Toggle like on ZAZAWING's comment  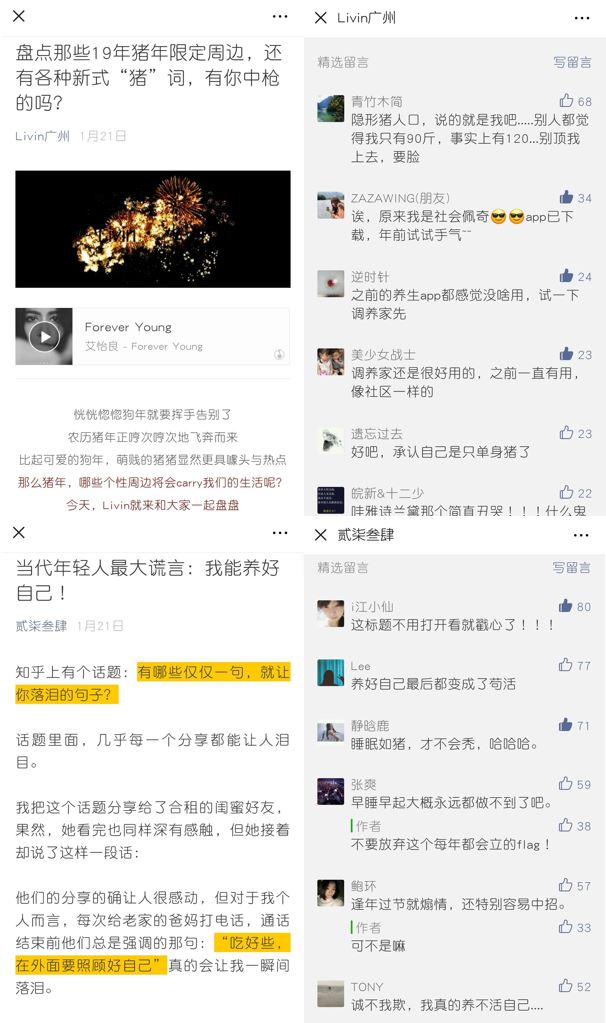[566, 197]
